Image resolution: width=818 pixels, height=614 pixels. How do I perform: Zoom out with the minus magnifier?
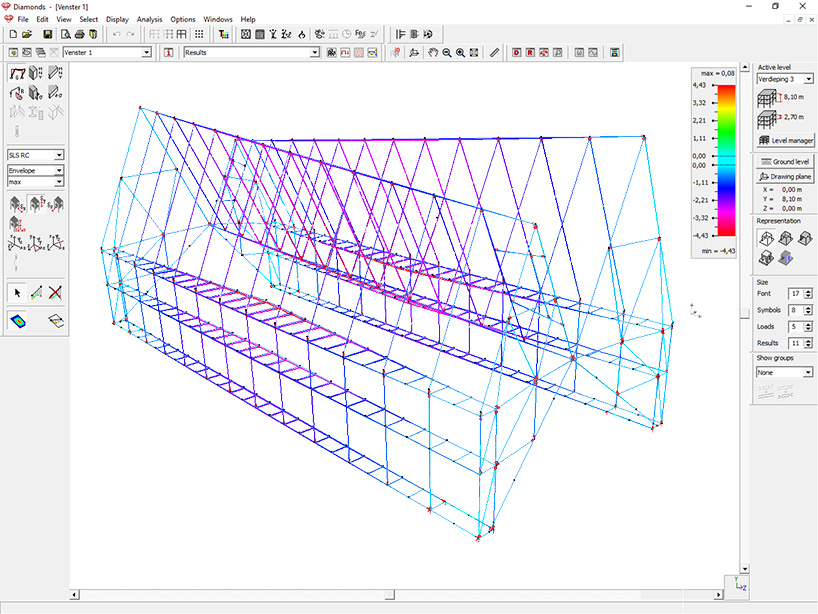[x=447, y=52]
